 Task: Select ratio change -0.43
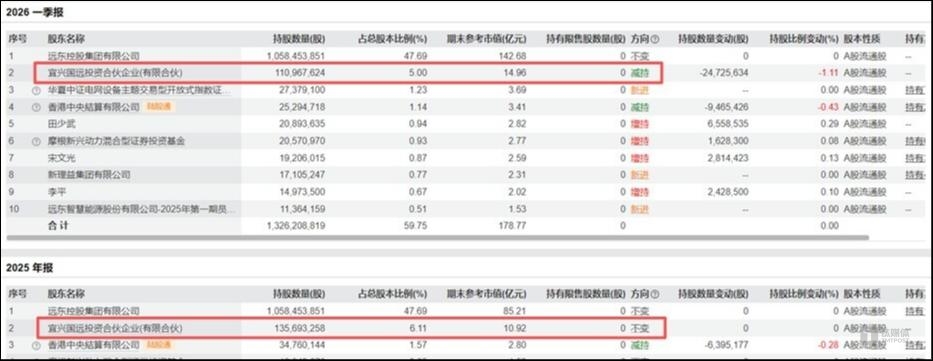(x=827, y=108)
